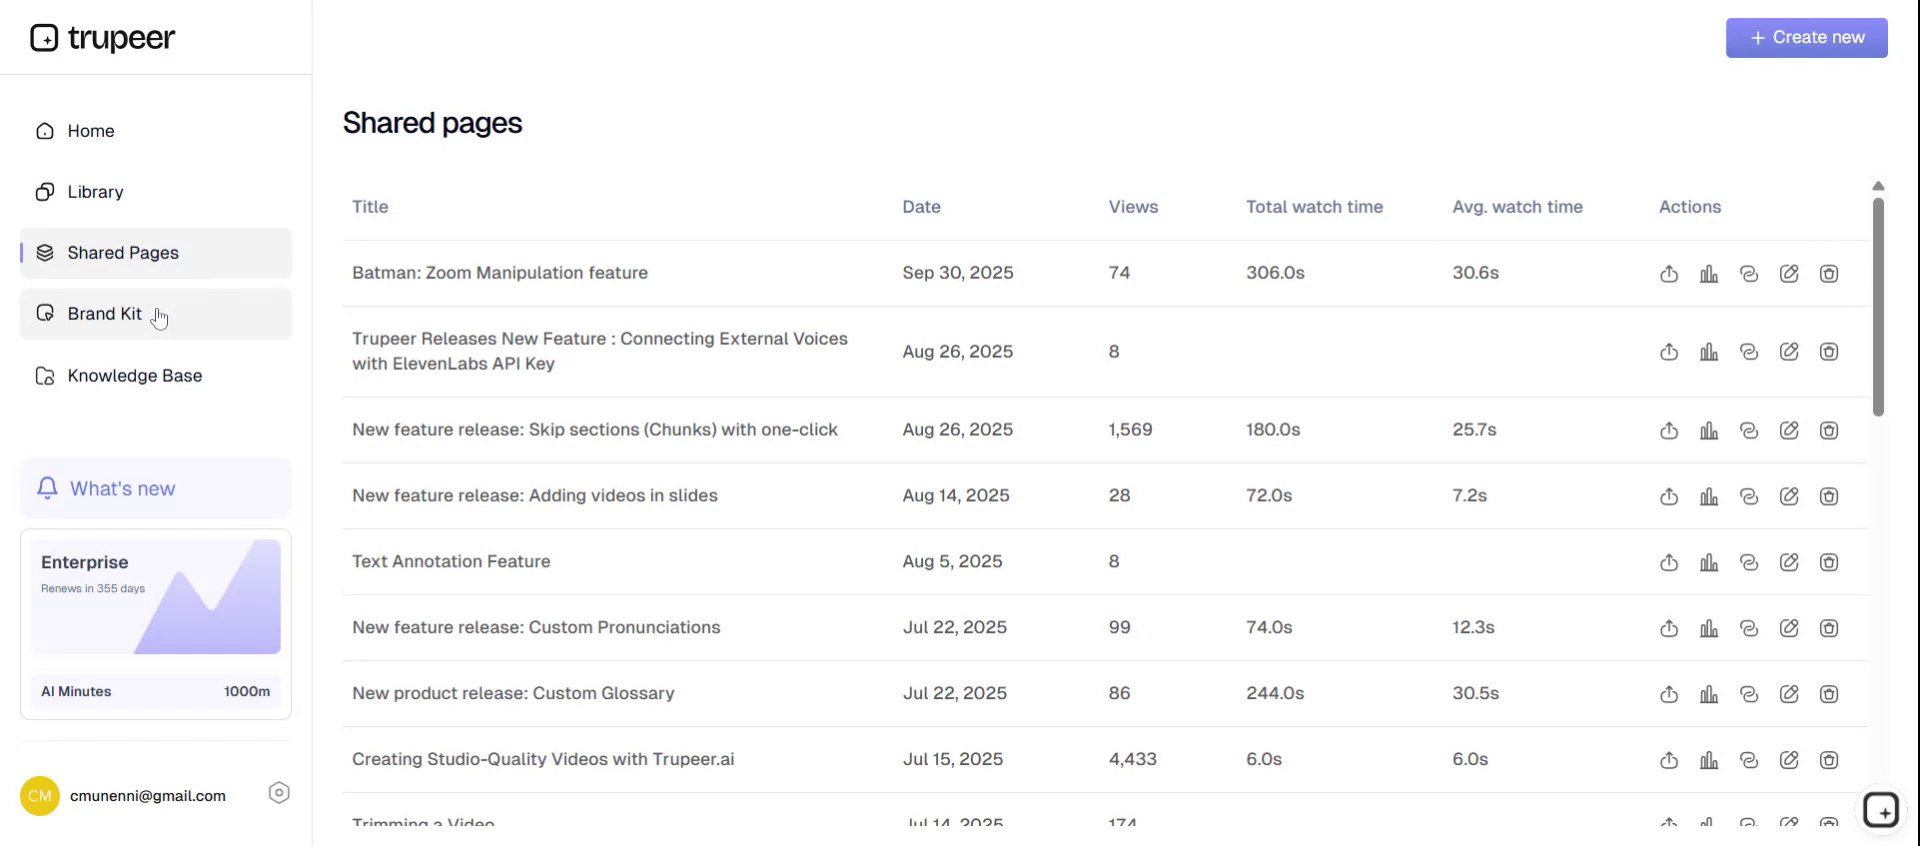
Task: Copy link for Text Annotation Feature
Action: (x=1749, y=562)
